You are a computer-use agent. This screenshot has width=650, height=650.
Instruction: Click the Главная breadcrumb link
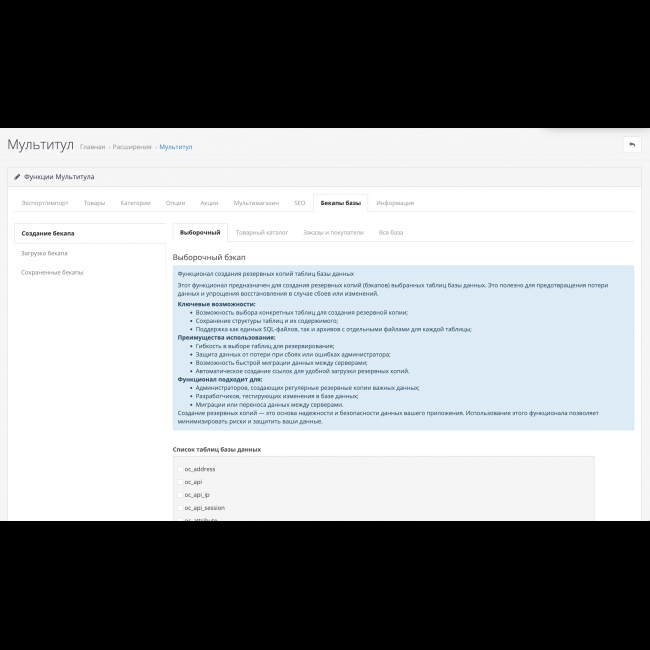92,147
